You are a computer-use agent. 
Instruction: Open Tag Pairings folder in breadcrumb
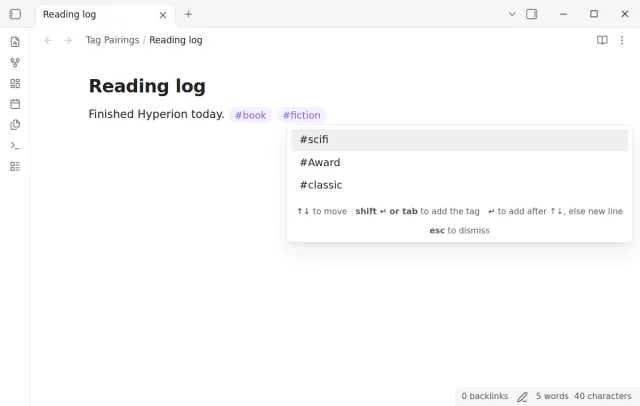coord(112,40)
